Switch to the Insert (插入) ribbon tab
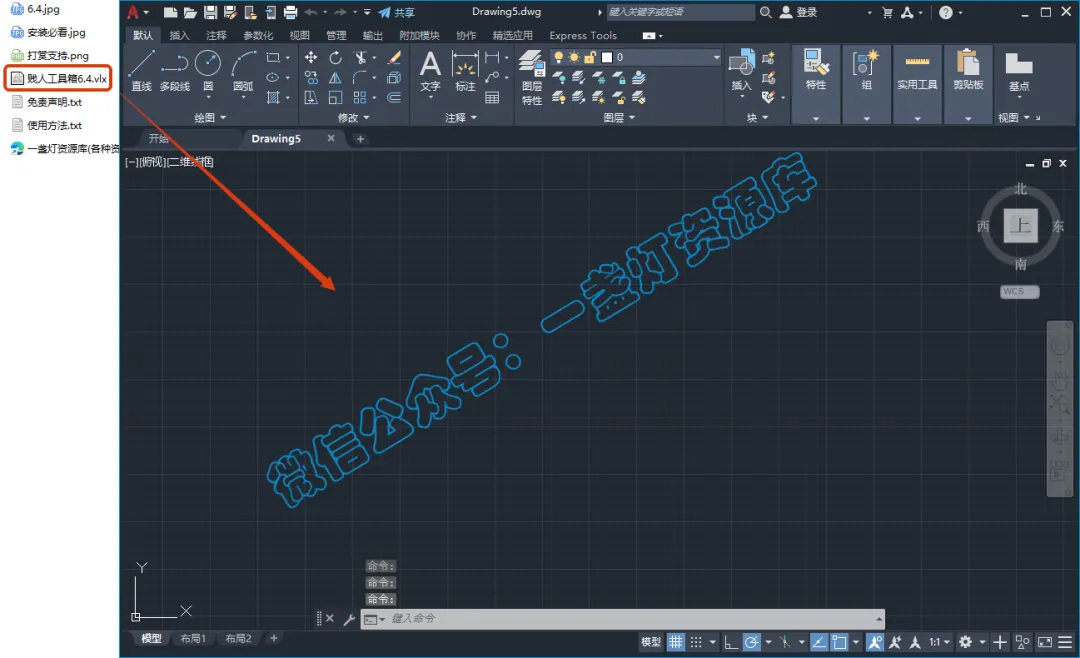 click(179, 35)
